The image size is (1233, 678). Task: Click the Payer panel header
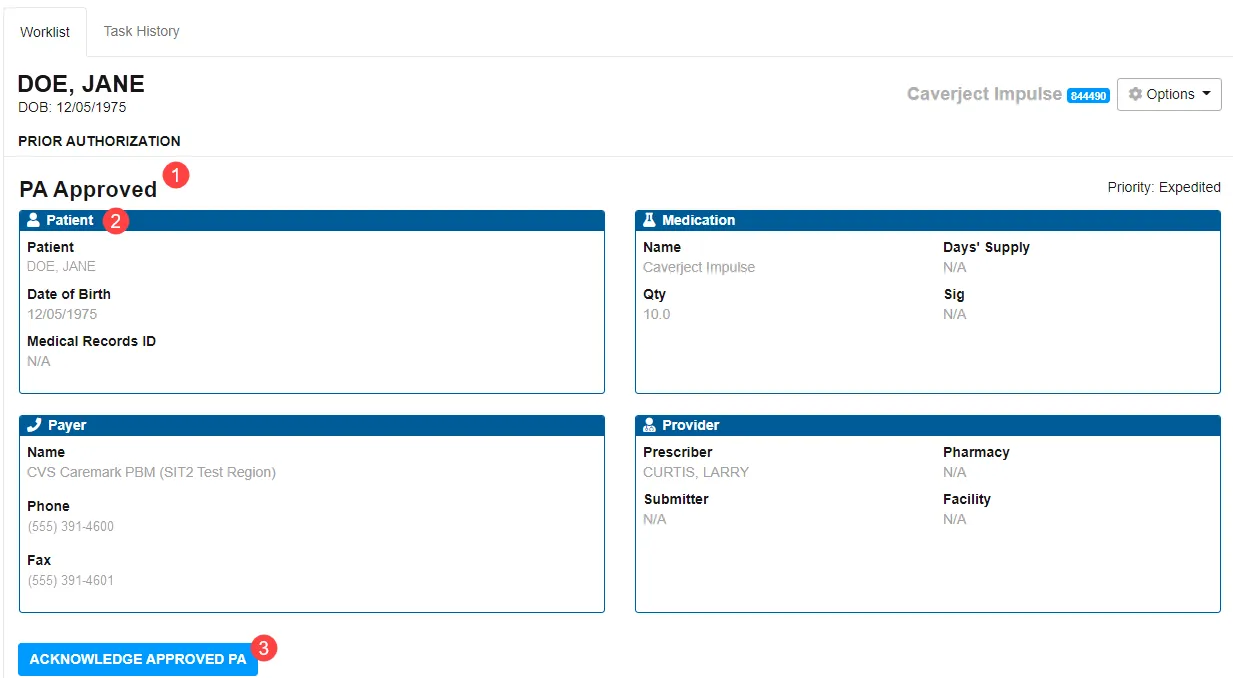(312, 425)
